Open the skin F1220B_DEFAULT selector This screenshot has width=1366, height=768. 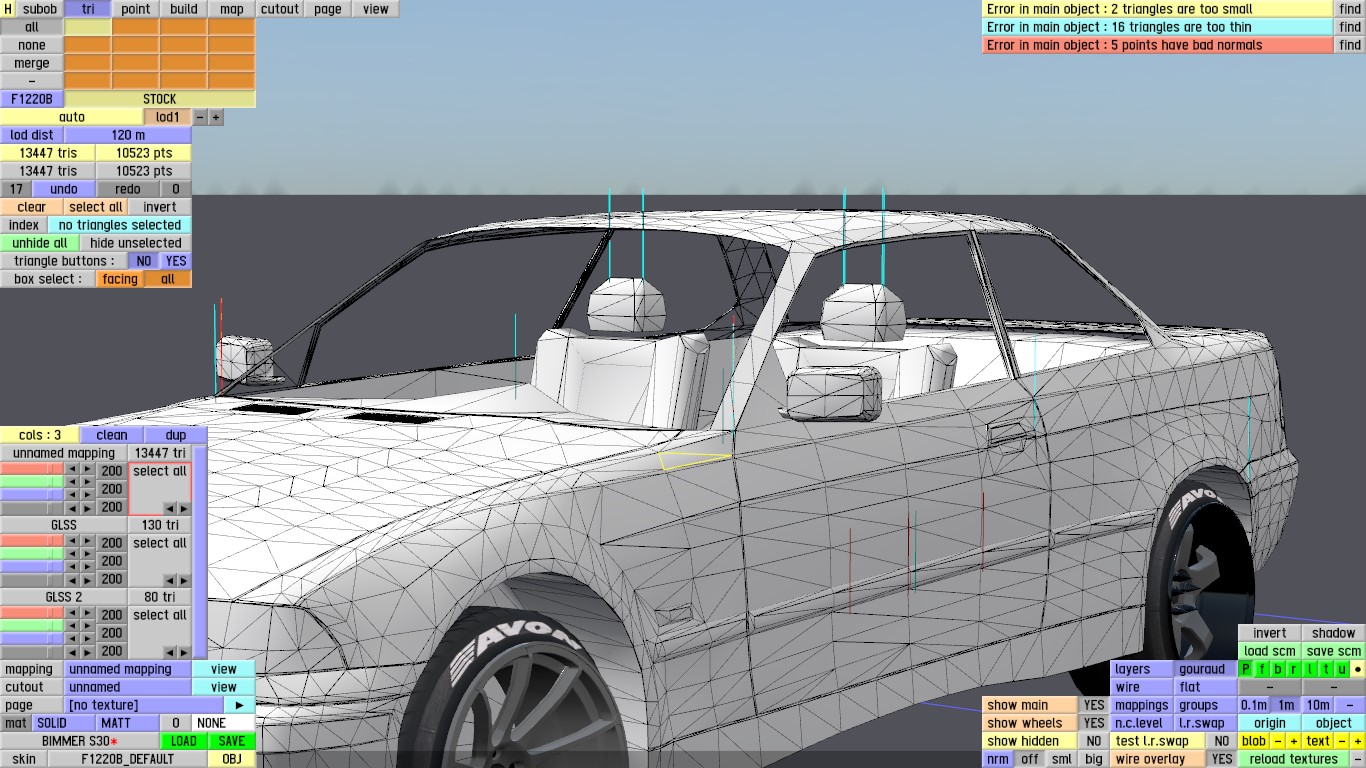click(128, 759)
